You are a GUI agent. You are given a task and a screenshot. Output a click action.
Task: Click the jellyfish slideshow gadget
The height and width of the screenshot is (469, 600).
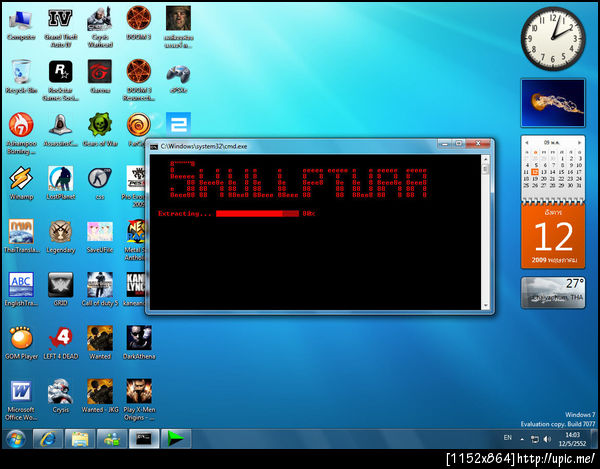pyautogui.click(x=553, y=103)
